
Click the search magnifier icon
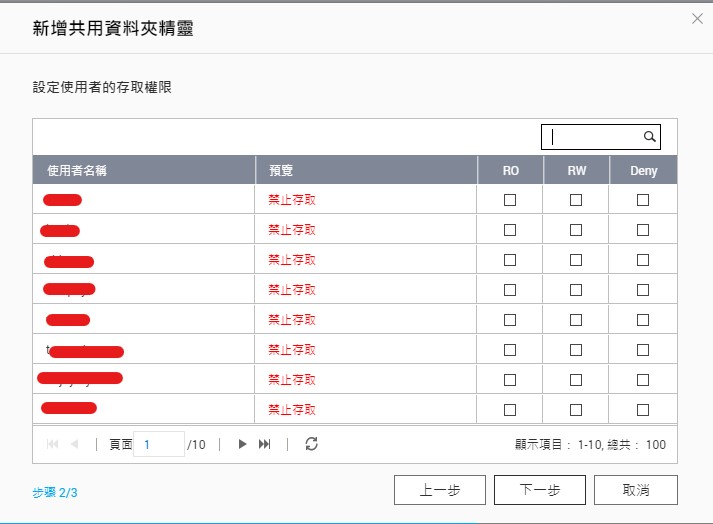click(x=649, y=137)
